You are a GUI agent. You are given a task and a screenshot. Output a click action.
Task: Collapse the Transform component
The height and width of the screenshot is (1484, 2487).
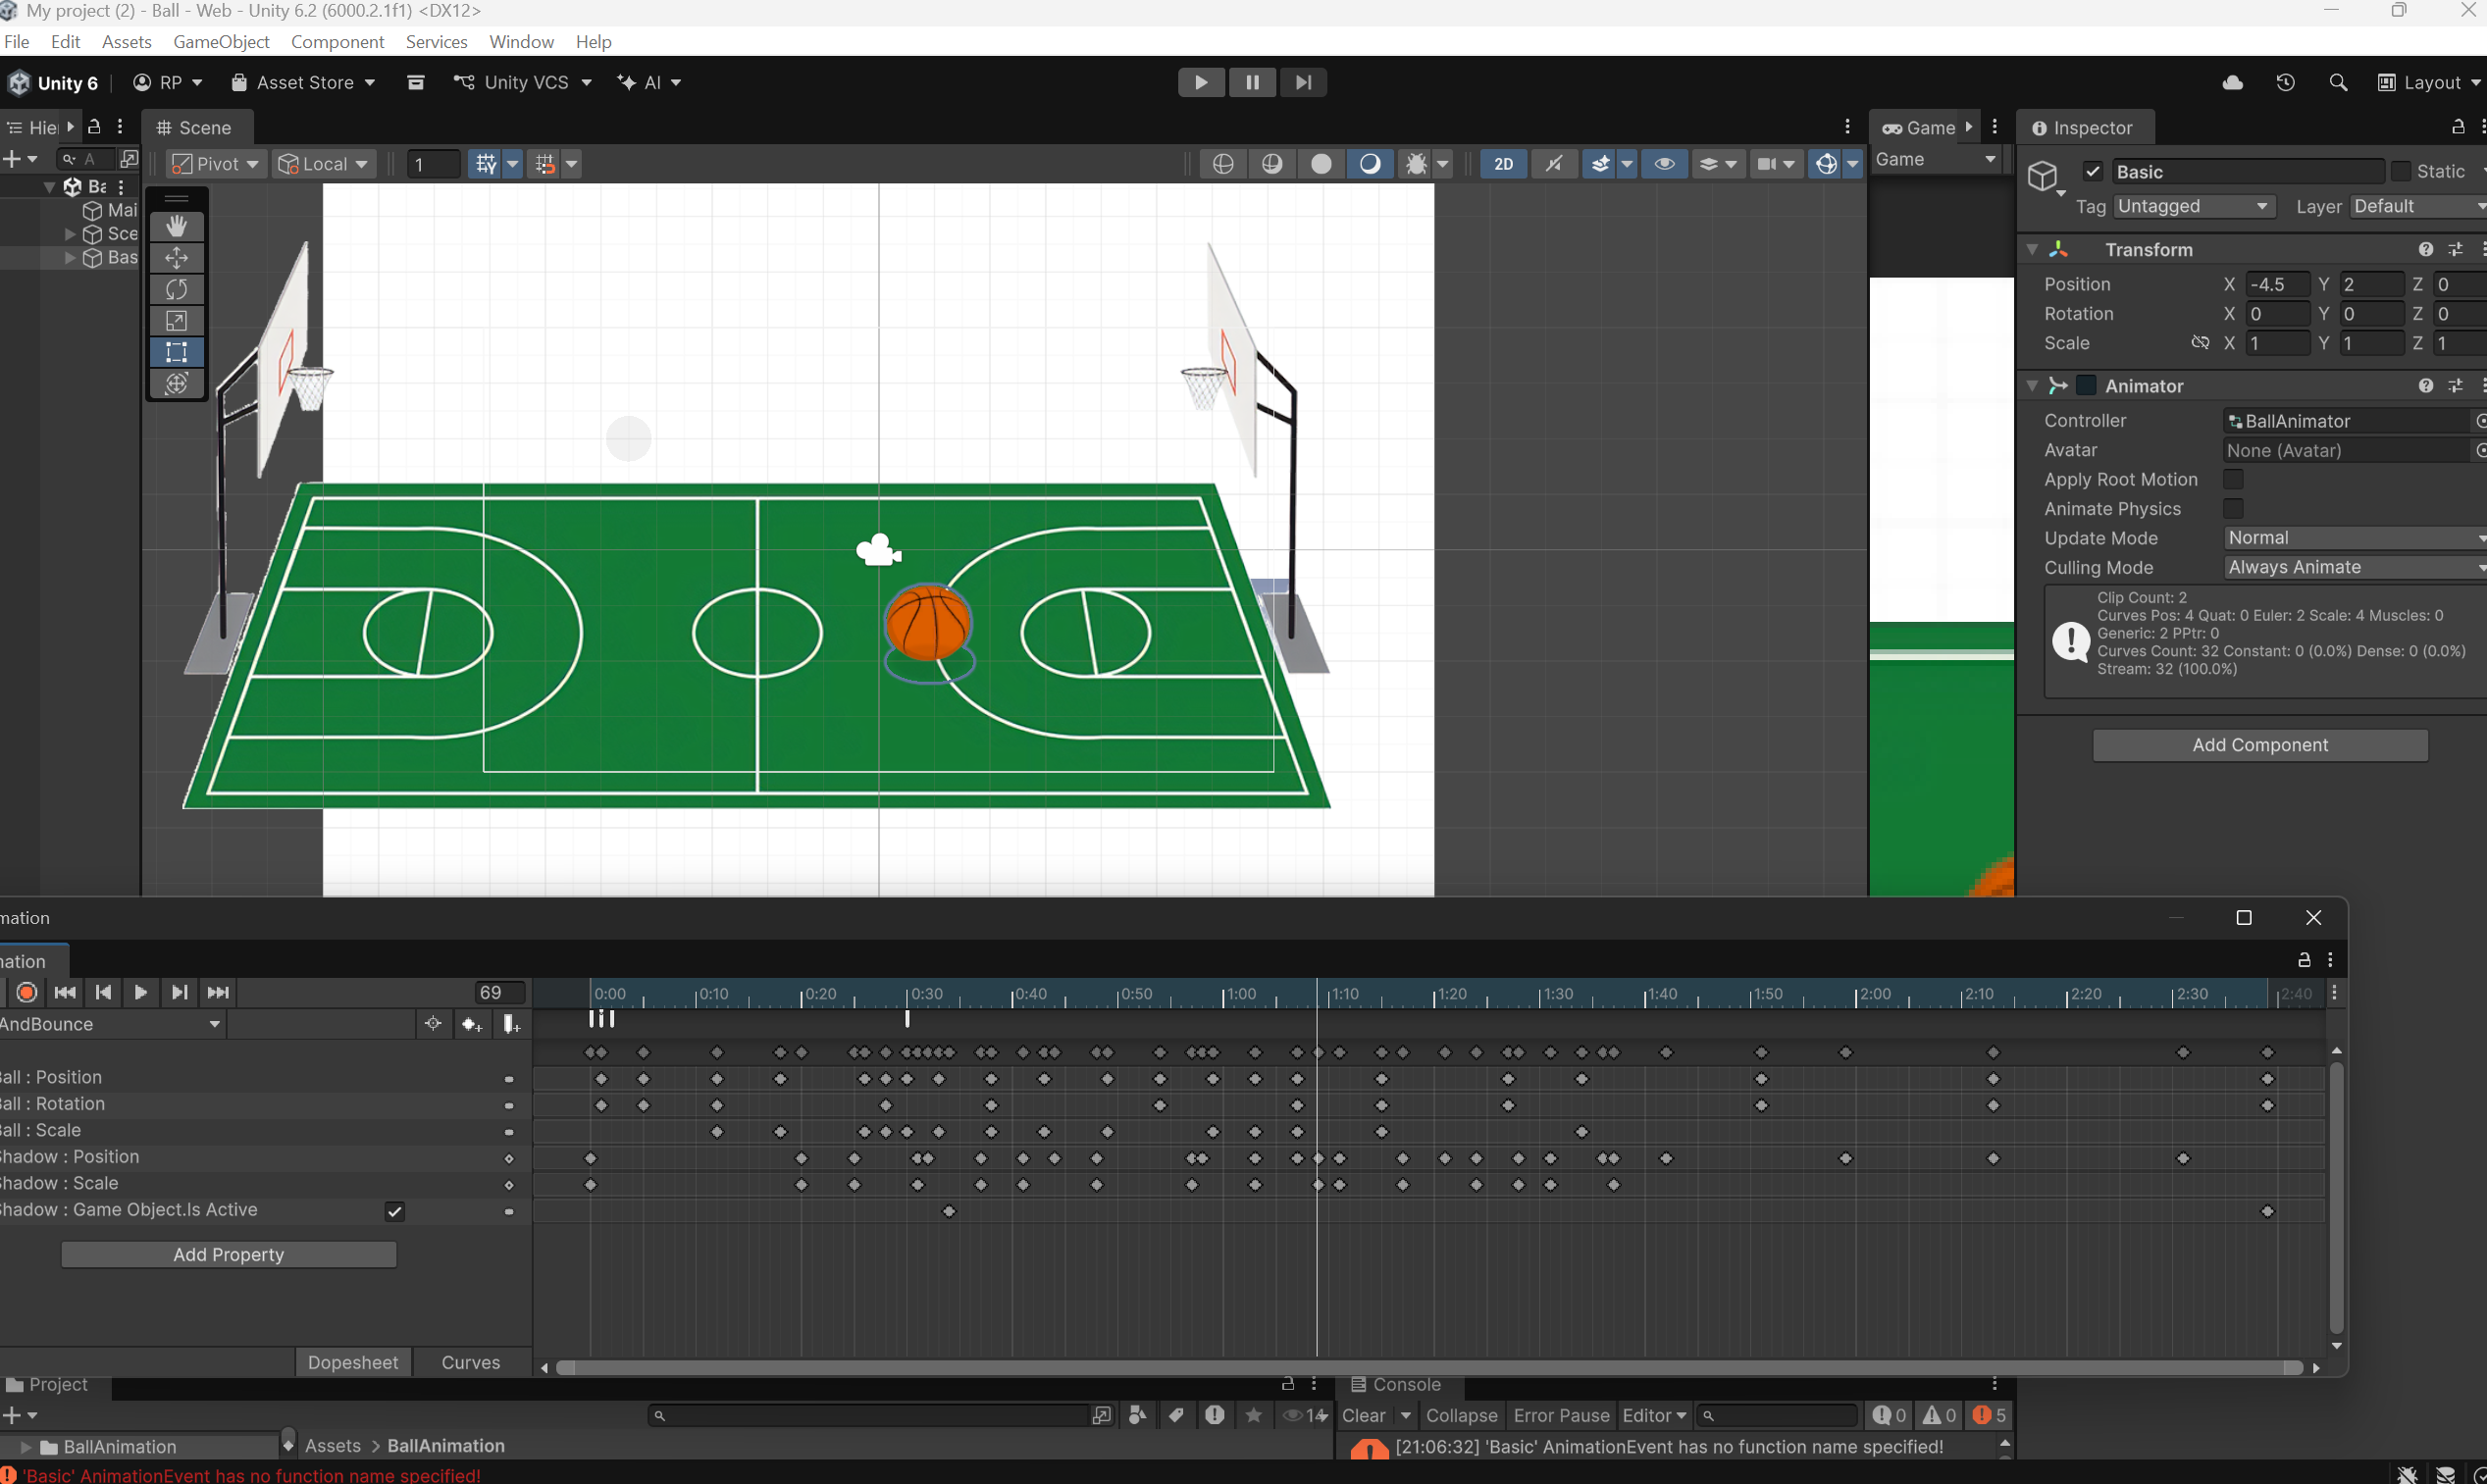[x=2032, y=249]
